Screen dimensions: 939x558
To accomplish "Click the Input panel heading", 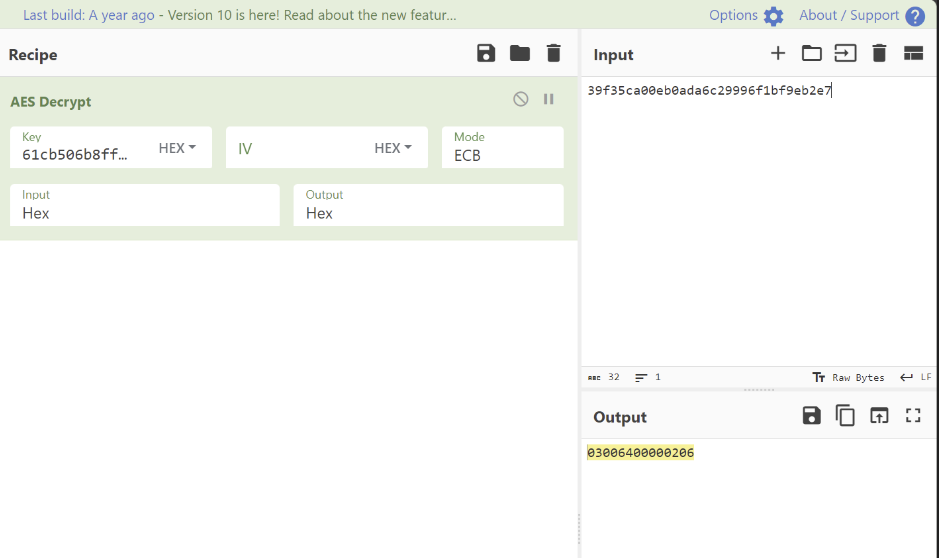I will [613, 54].
